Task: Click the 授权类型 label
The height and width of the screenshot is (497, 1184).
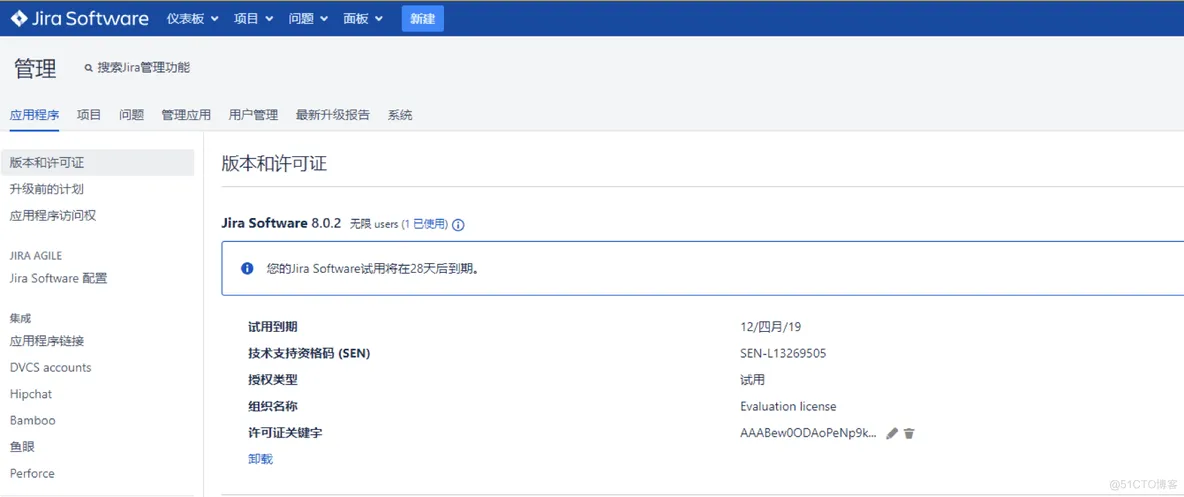Action: 273,380
